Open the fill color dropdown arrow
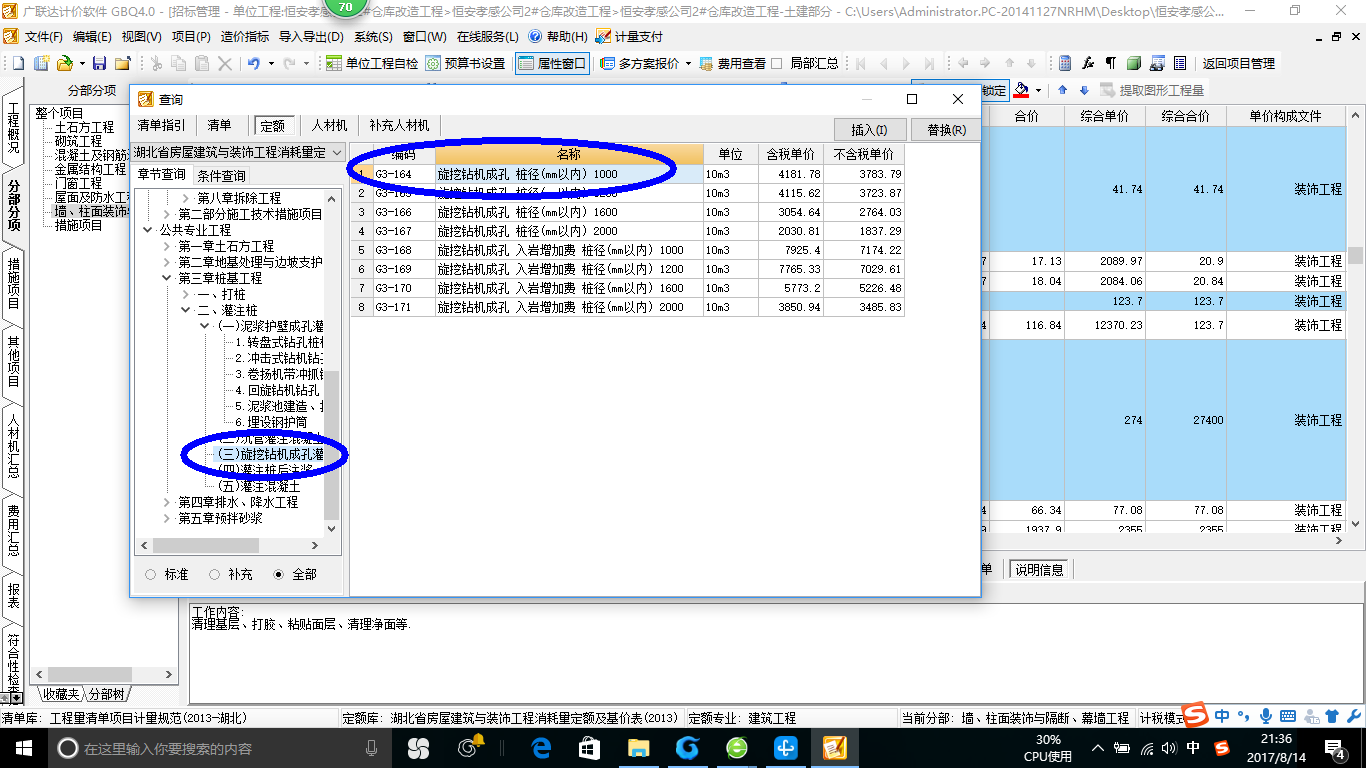 tap(1038, 90)
